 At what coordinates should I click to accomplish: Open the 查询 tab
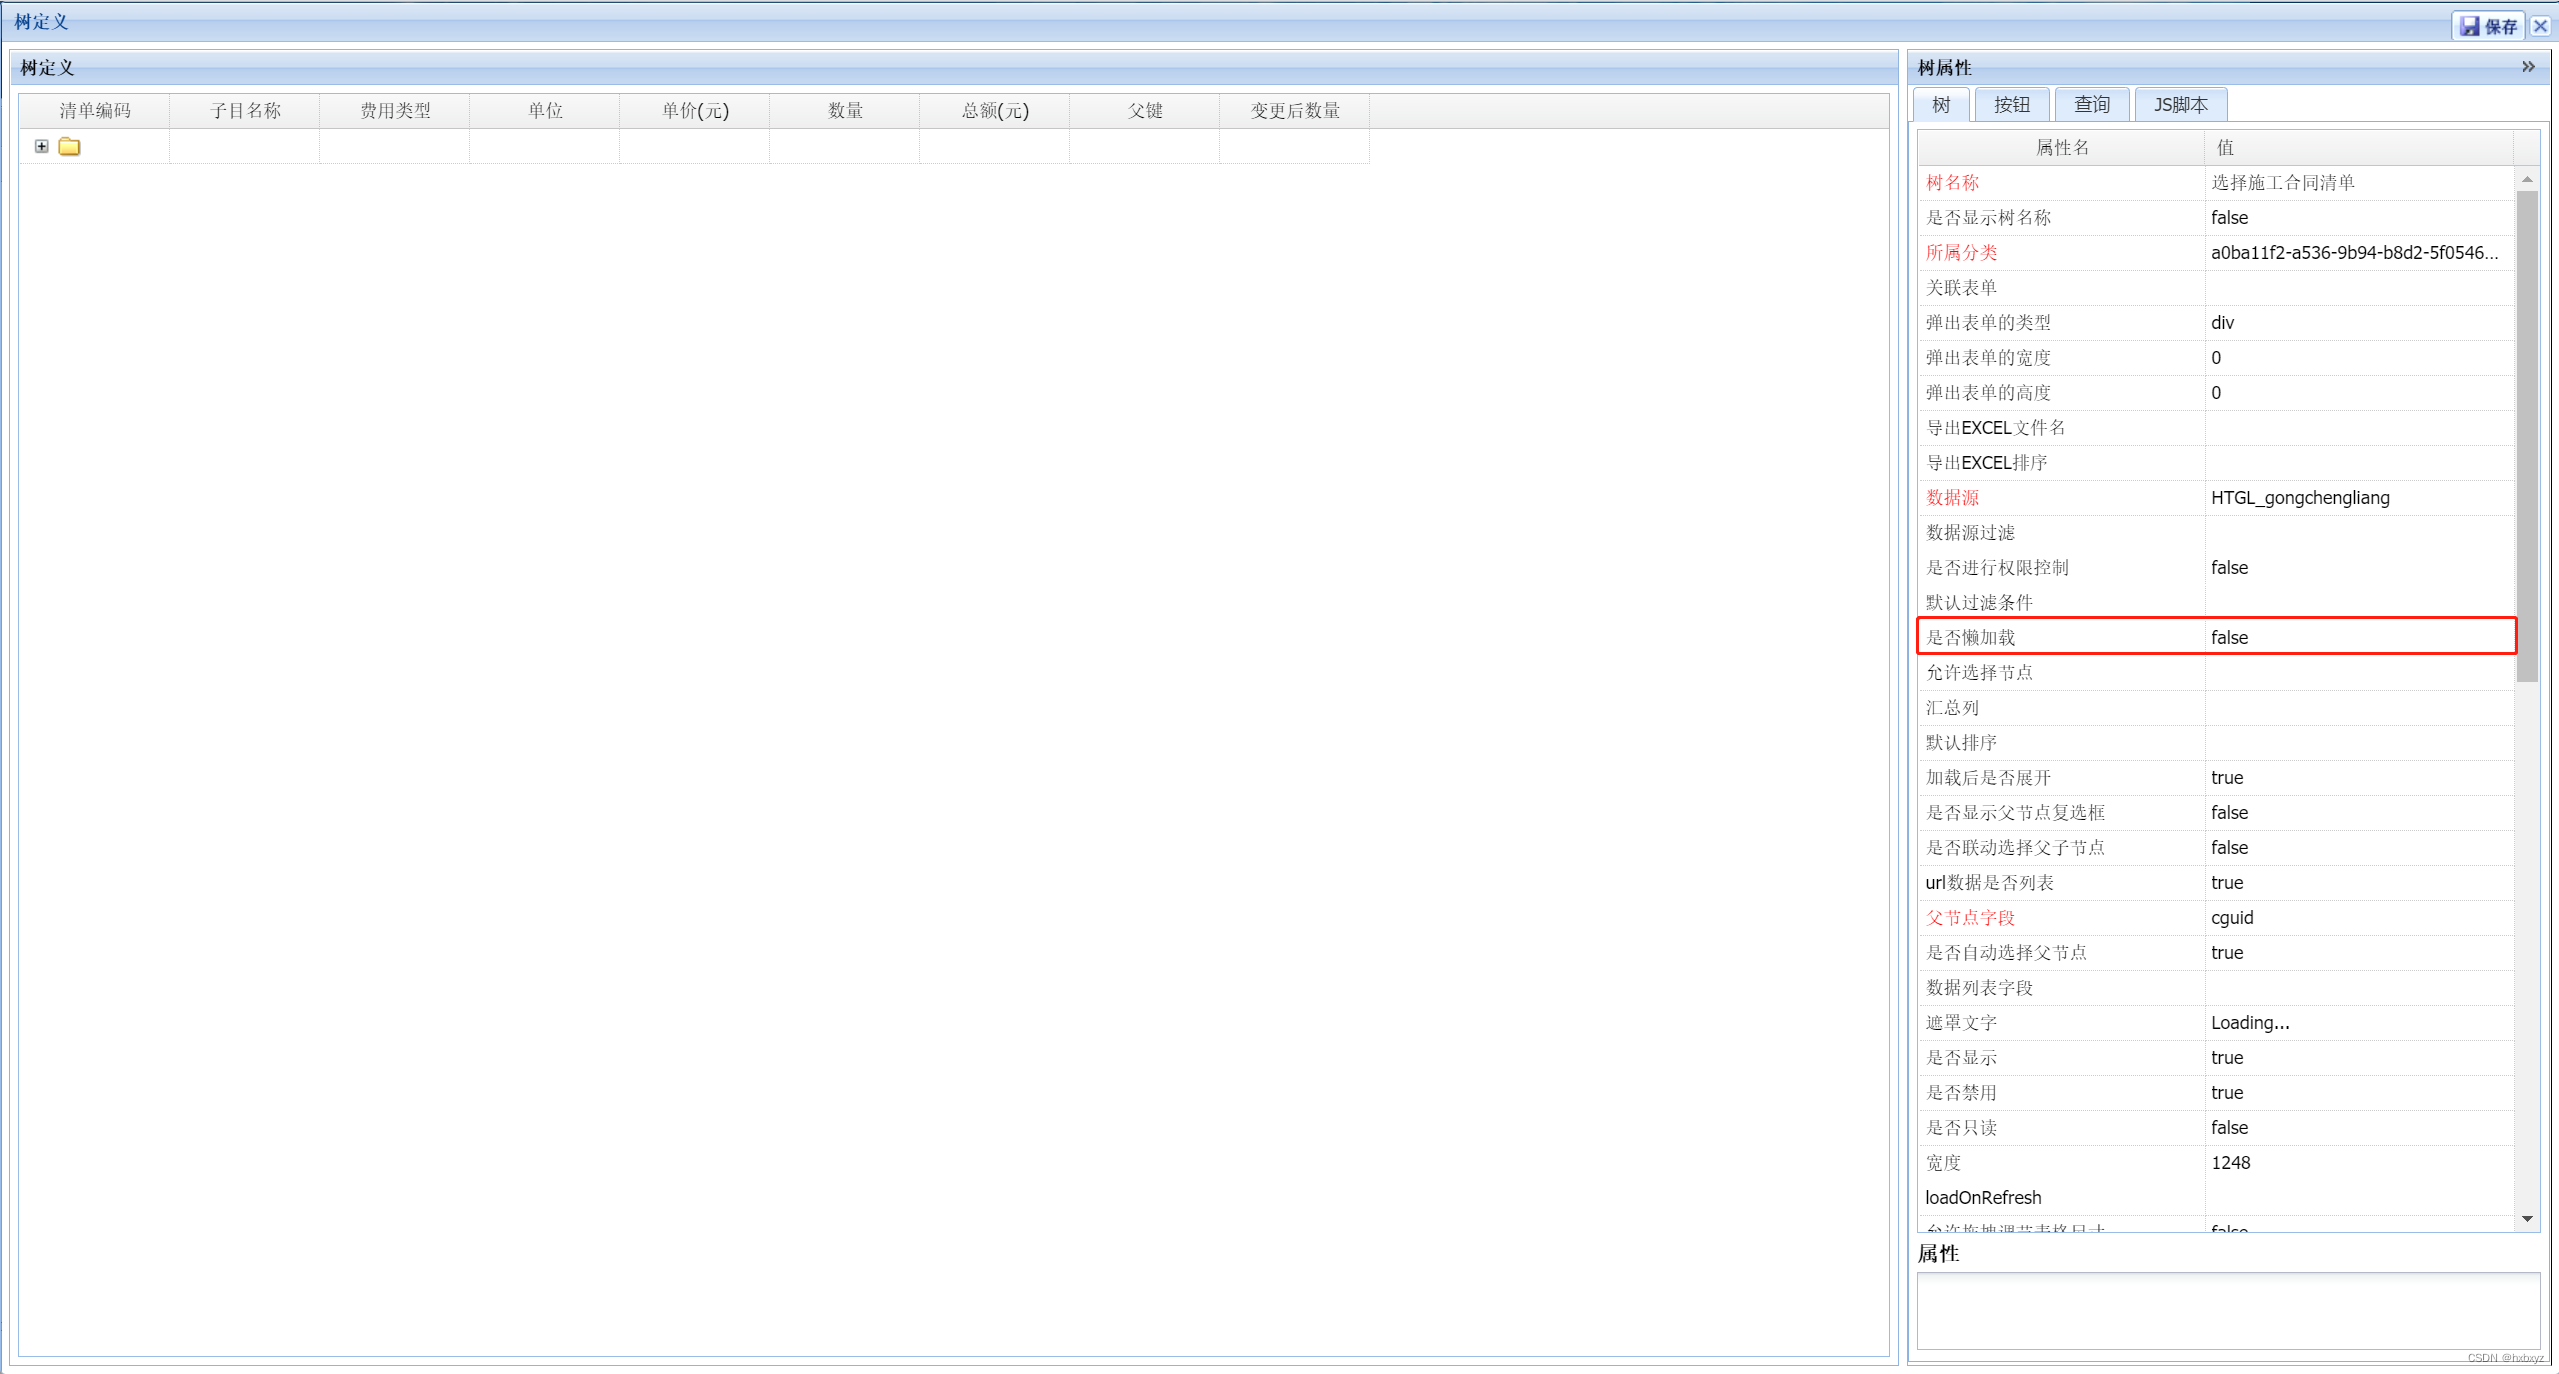point(2091,105)
